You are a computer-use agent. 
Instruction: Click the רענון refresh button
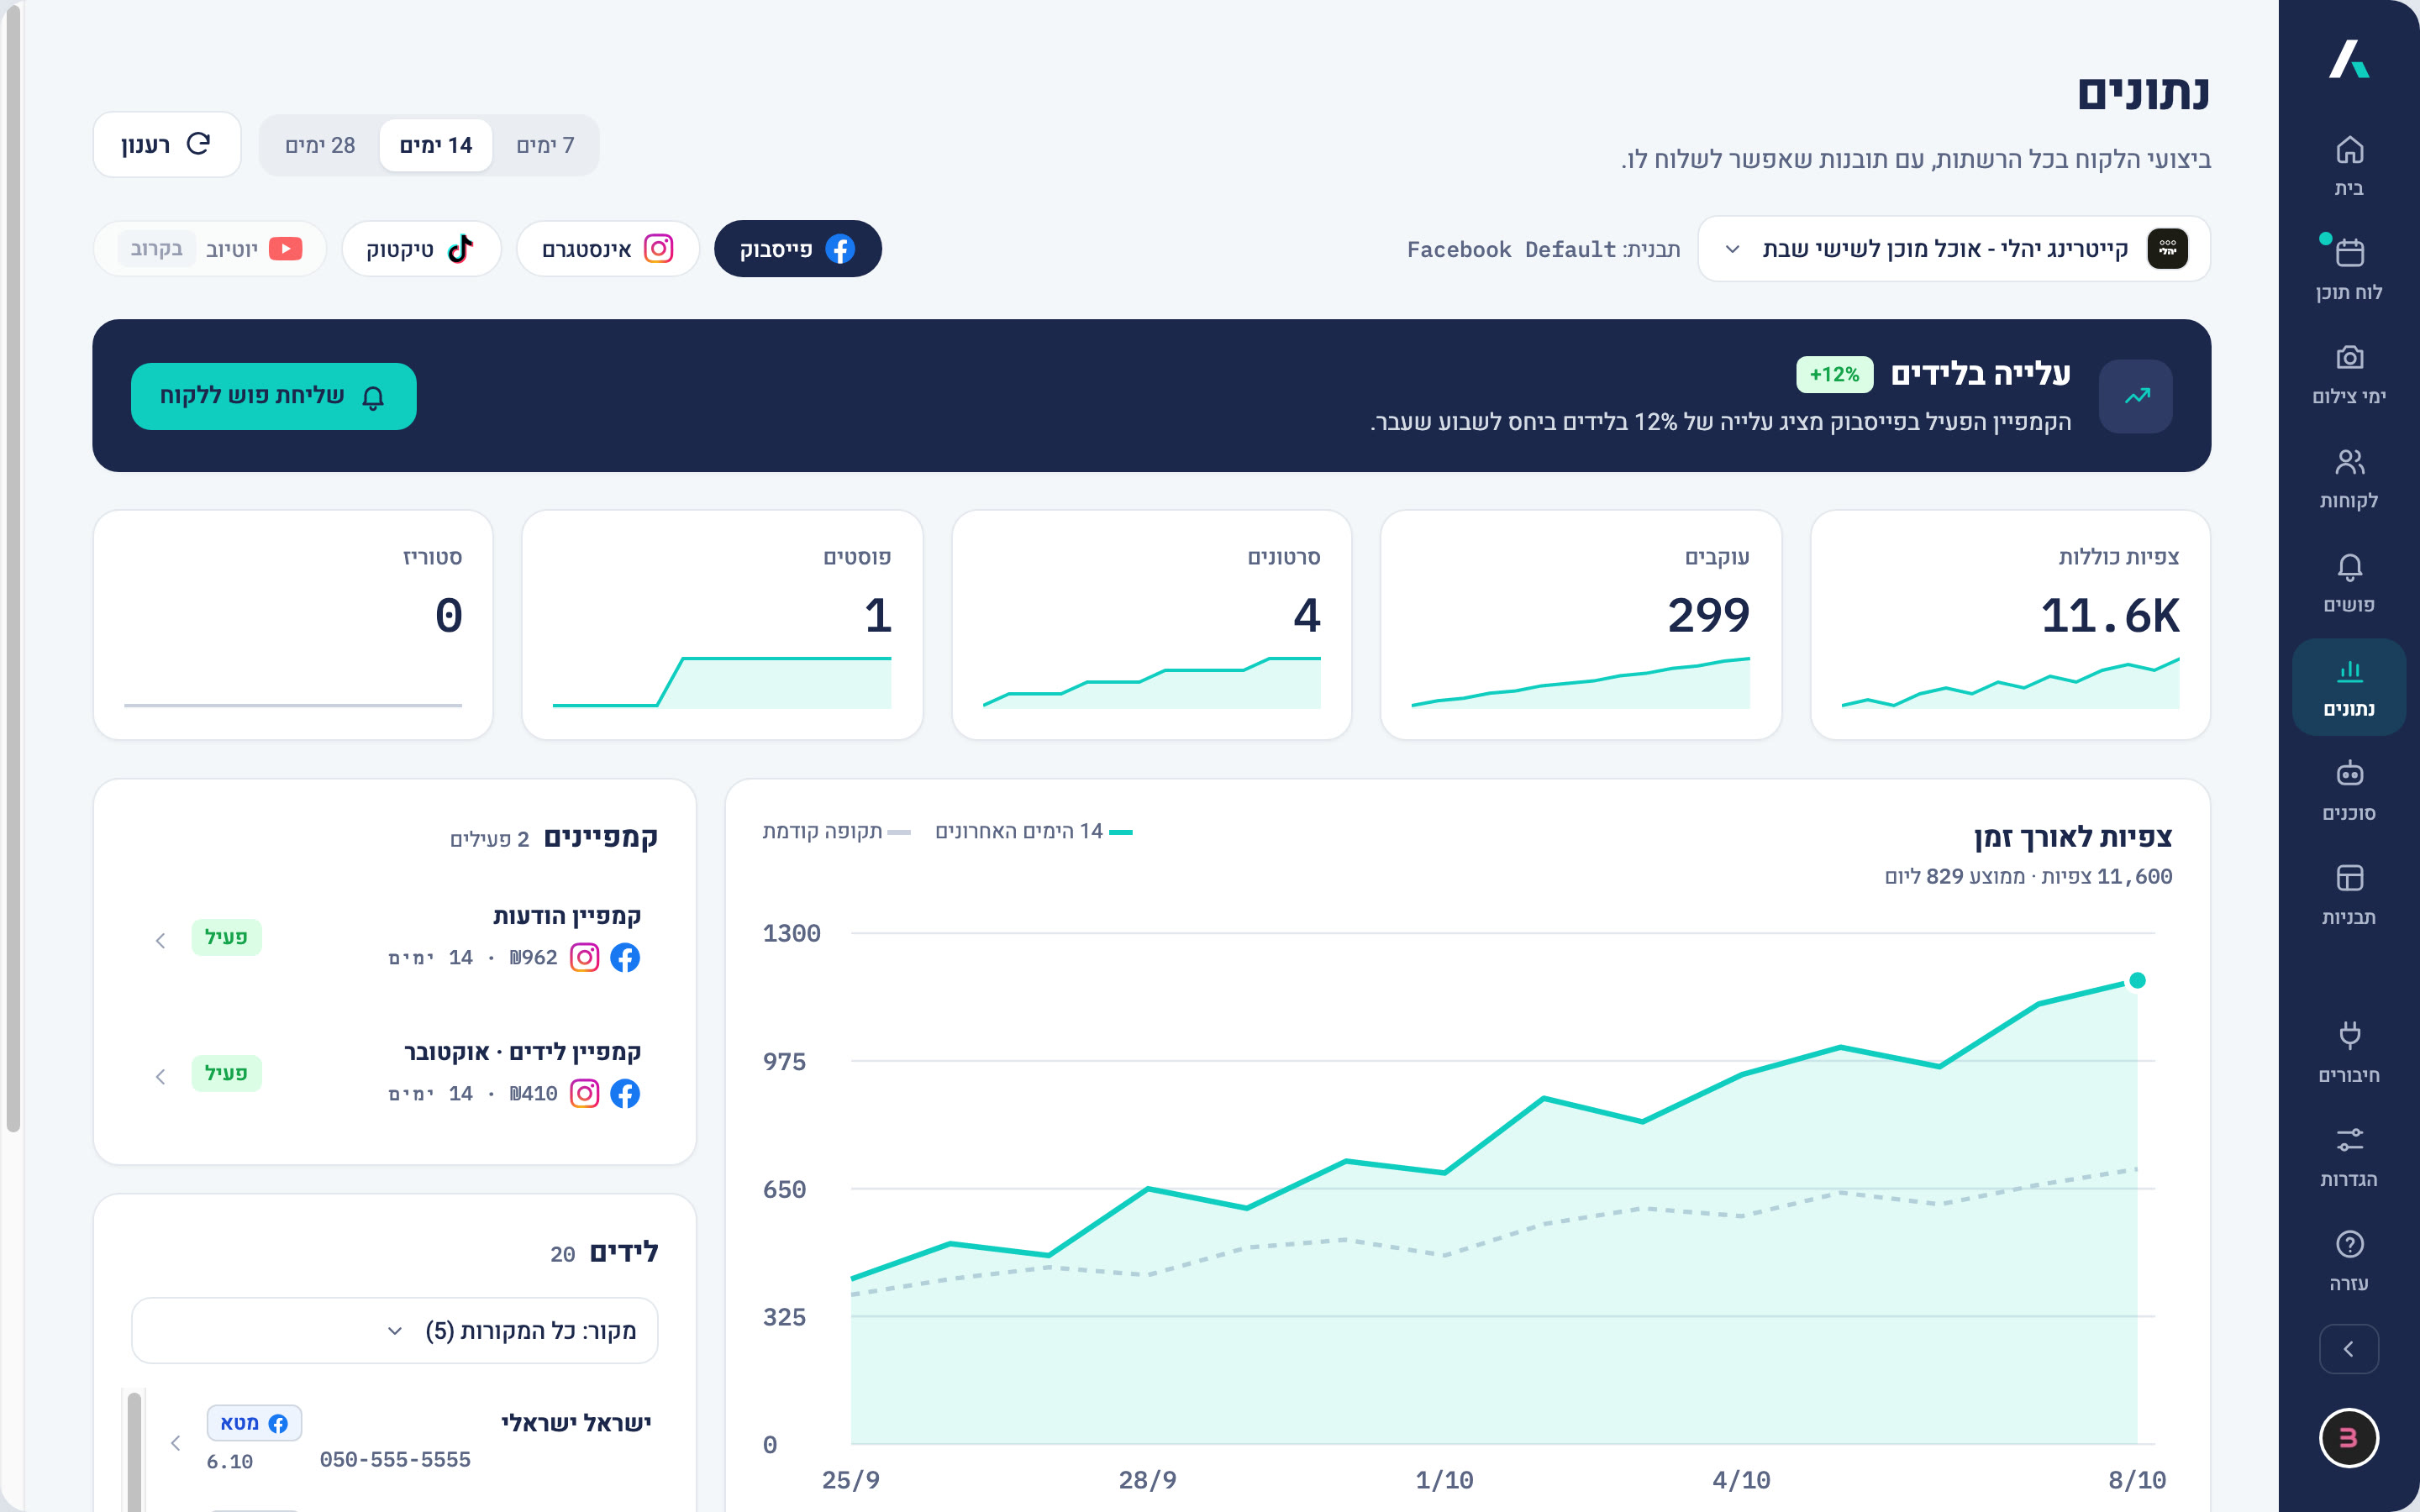(167, 145)
